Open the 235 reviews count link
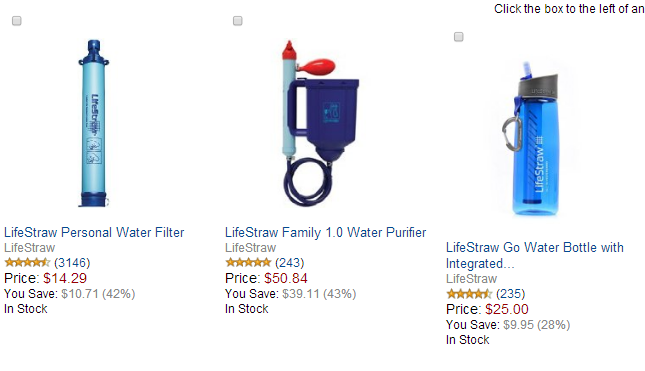 [510, 294]
